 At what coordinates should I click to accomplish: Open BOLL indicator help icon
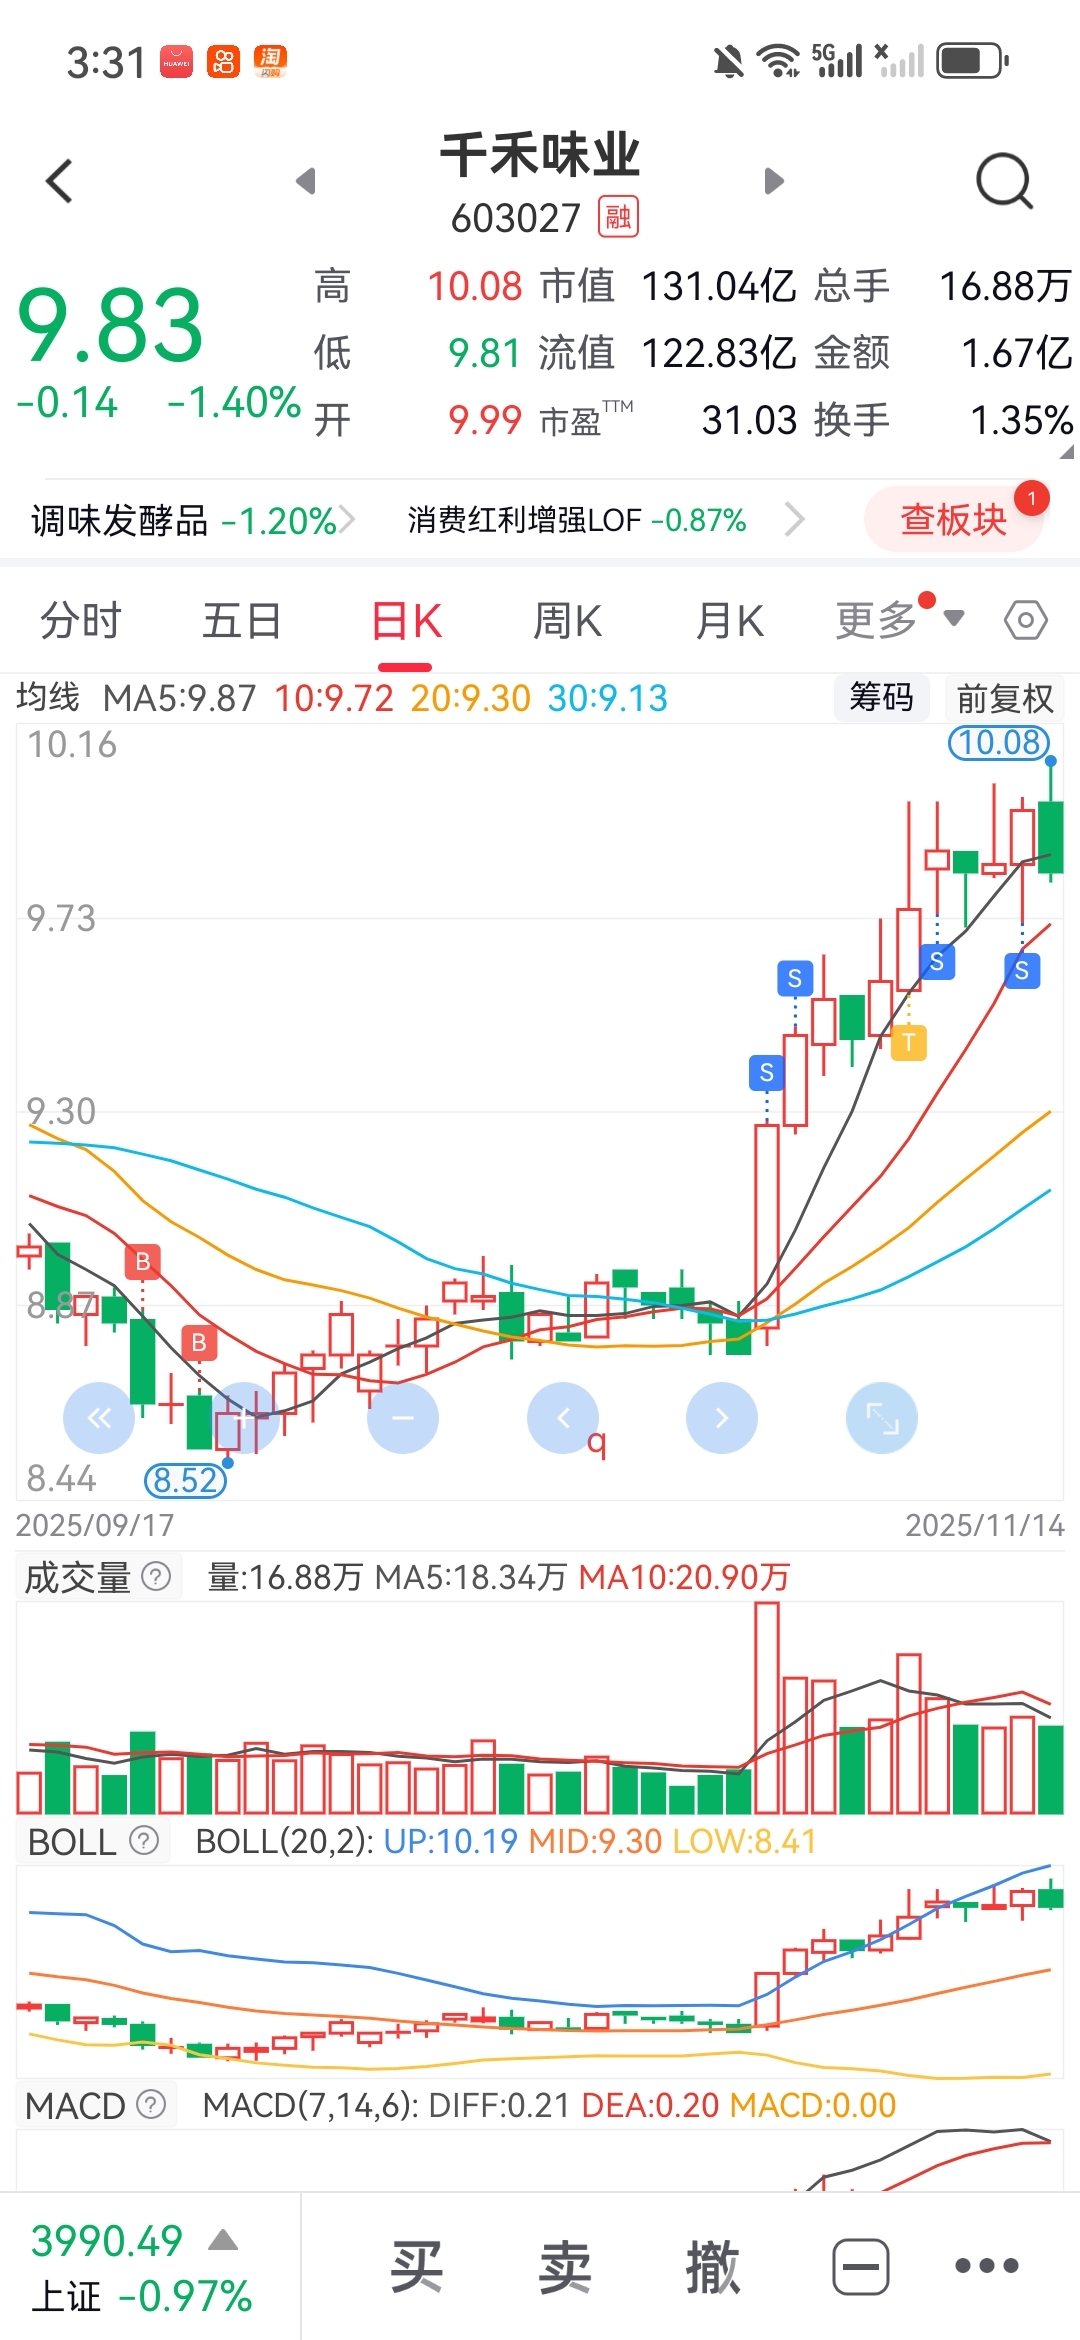point(145,1840)
